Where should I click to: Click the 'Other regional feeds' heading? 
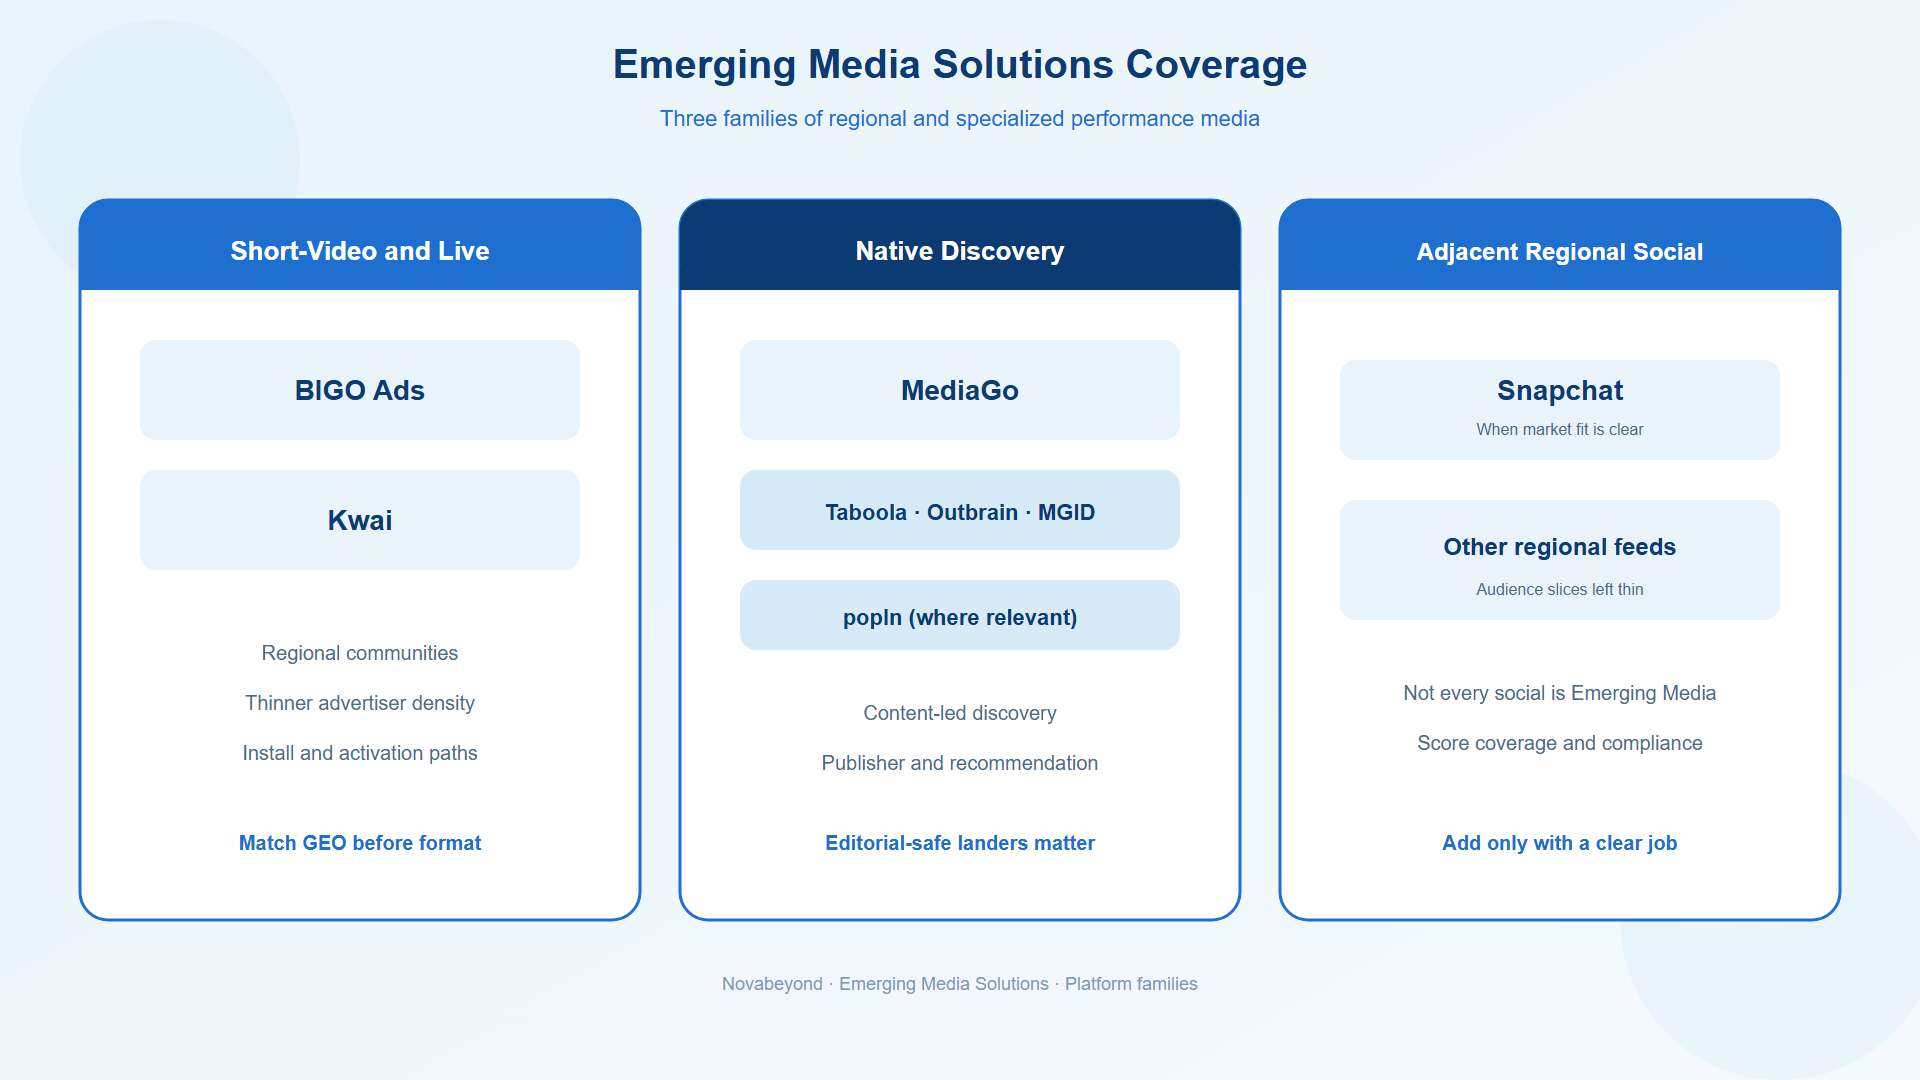[1560, 547]
